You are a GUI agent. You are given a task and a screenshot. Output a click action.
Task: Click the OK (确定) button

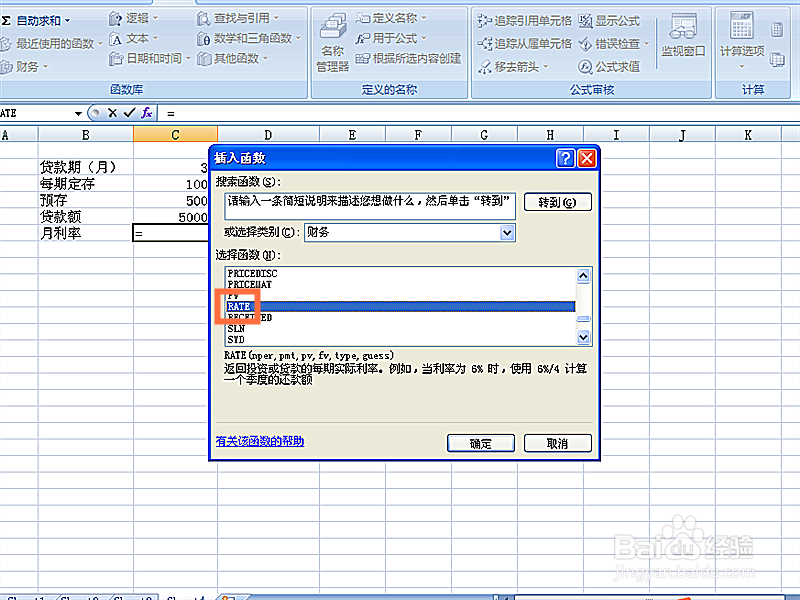(481, 443)
